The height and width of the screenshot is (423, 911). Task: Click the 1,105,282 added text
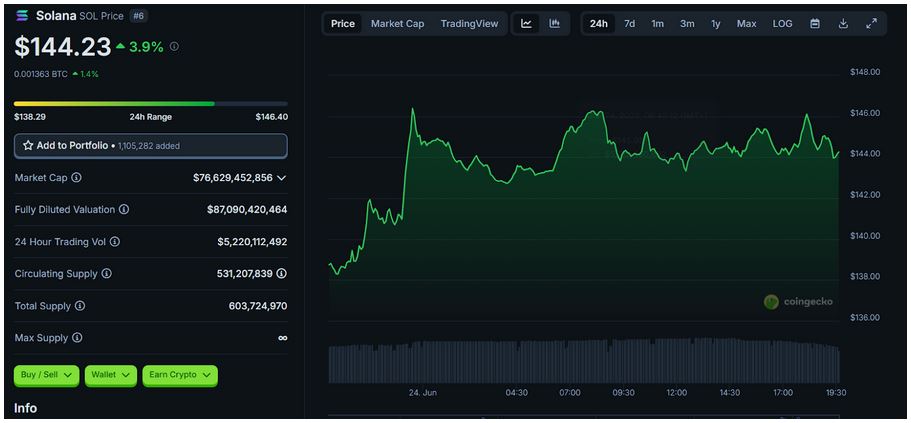point(149,146)
